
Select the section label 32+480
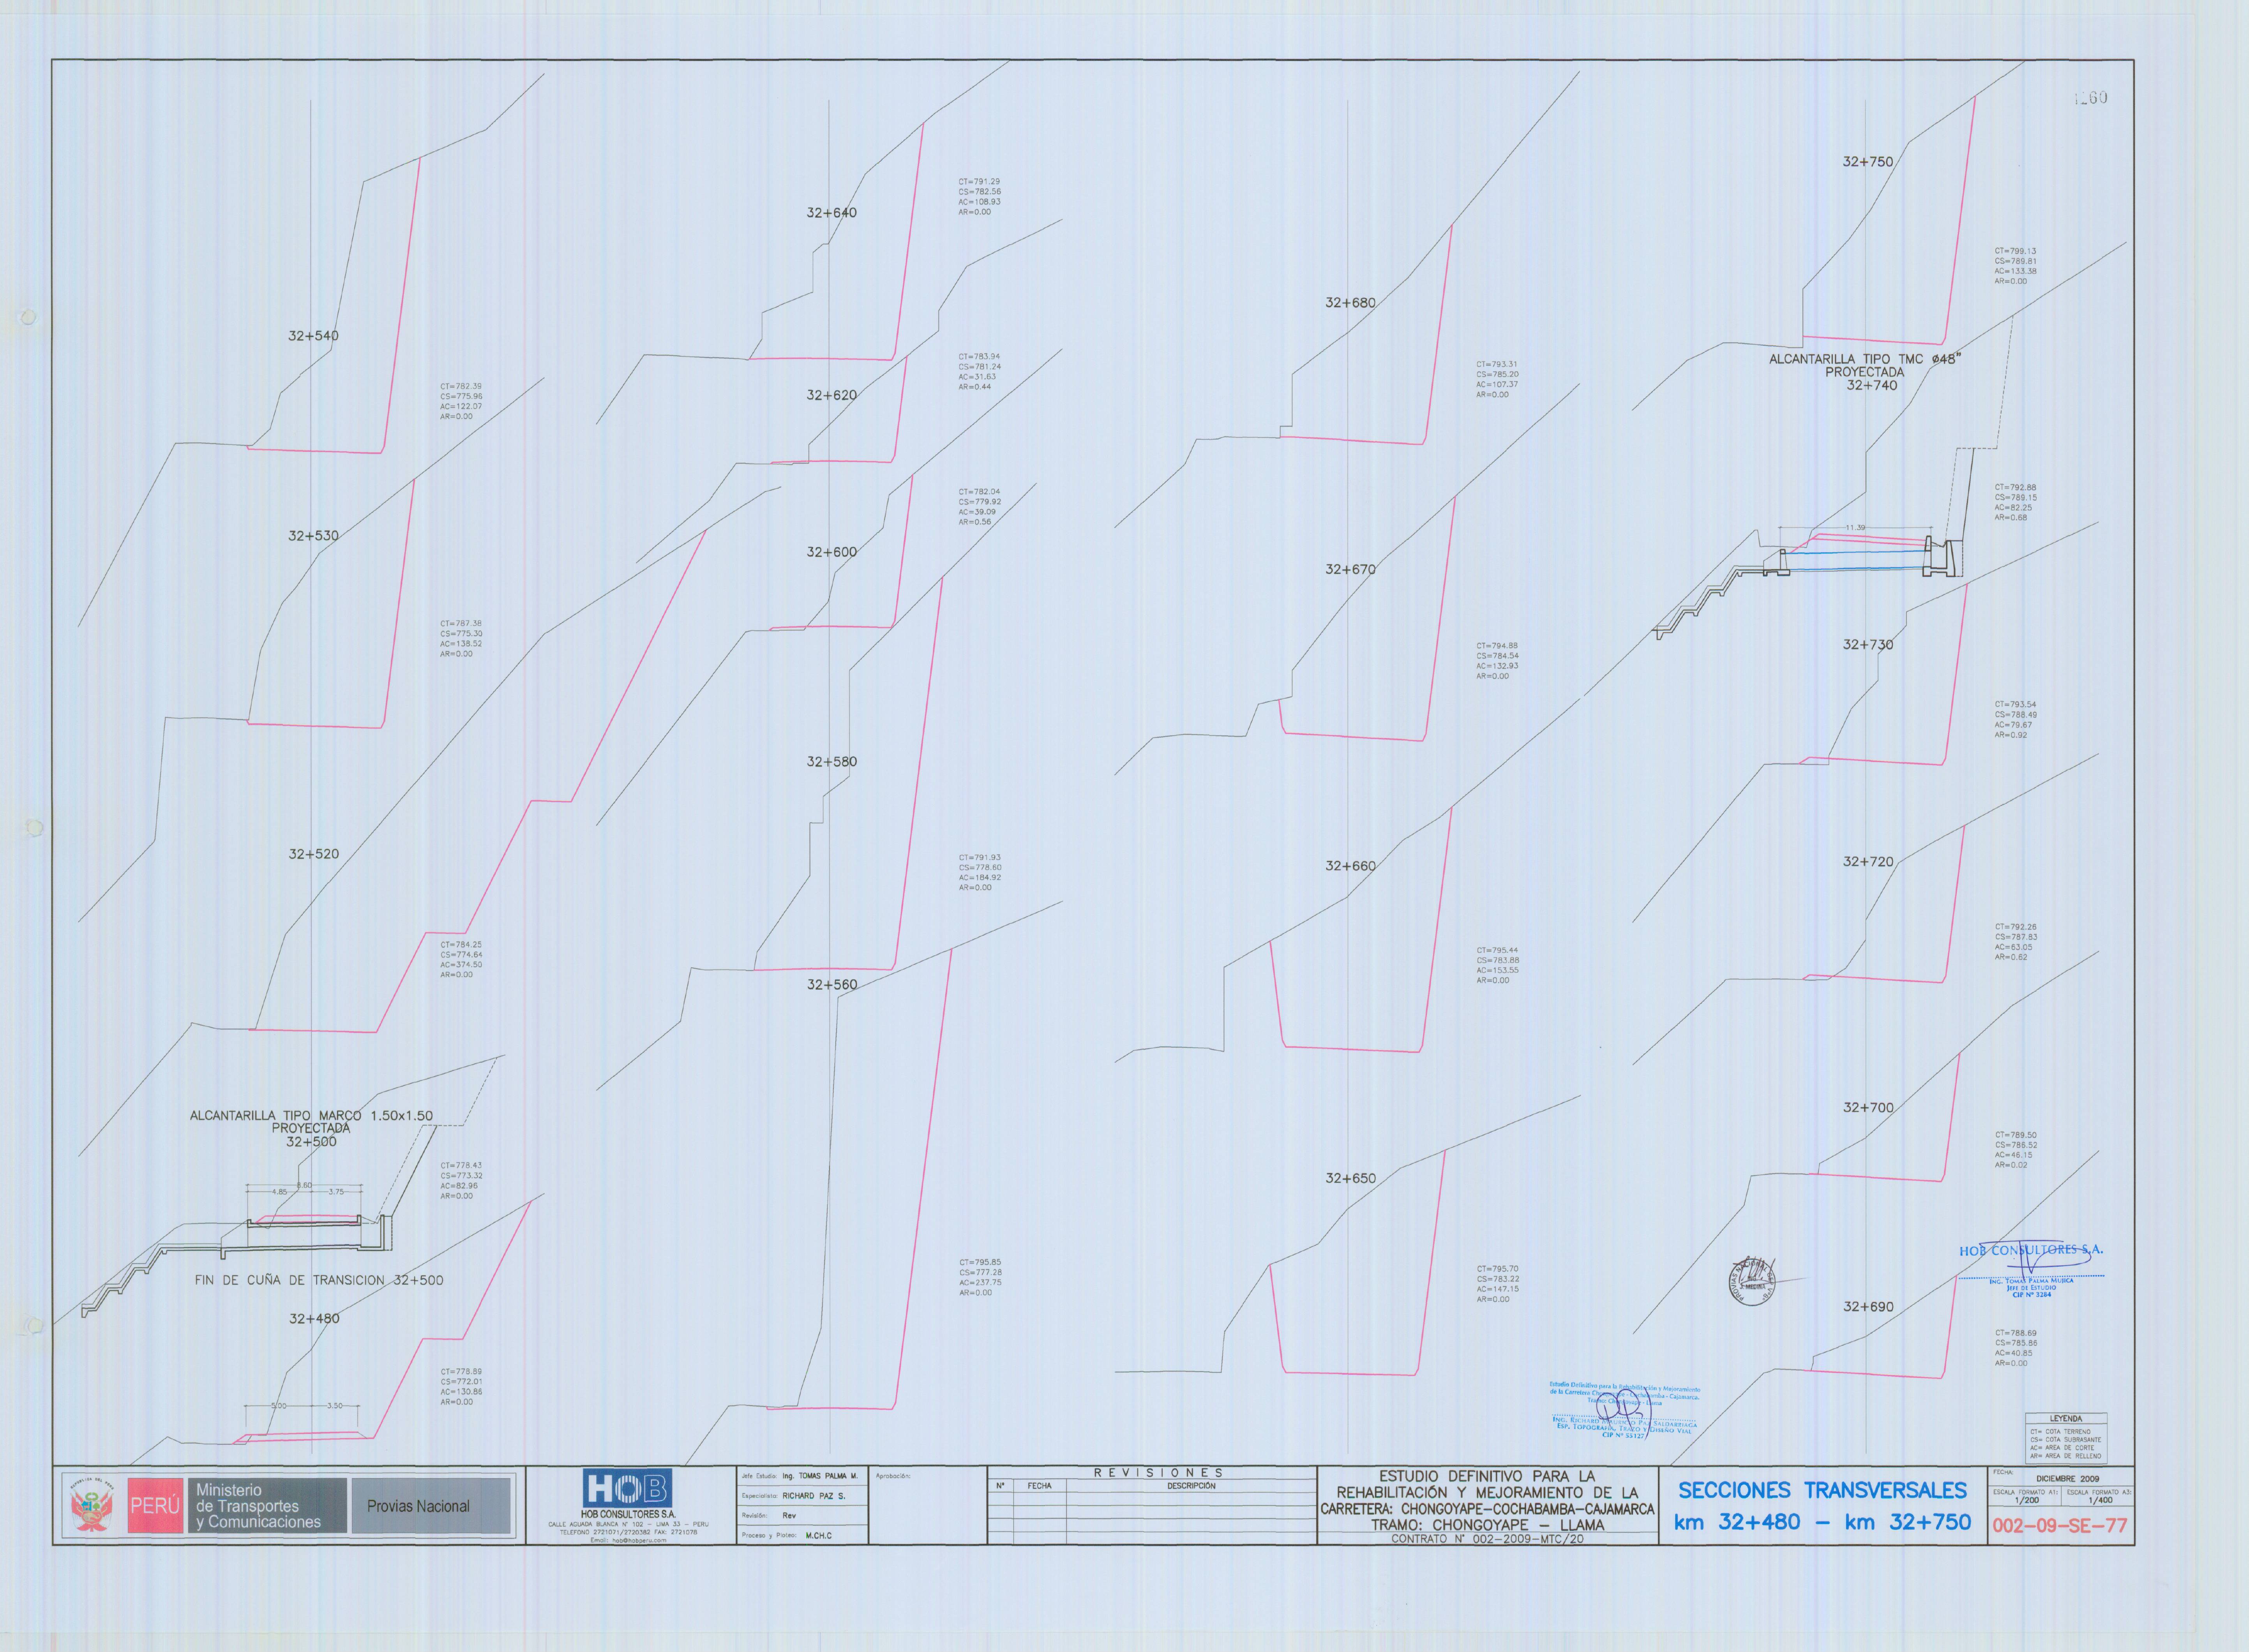click(x=314, y=1319)
